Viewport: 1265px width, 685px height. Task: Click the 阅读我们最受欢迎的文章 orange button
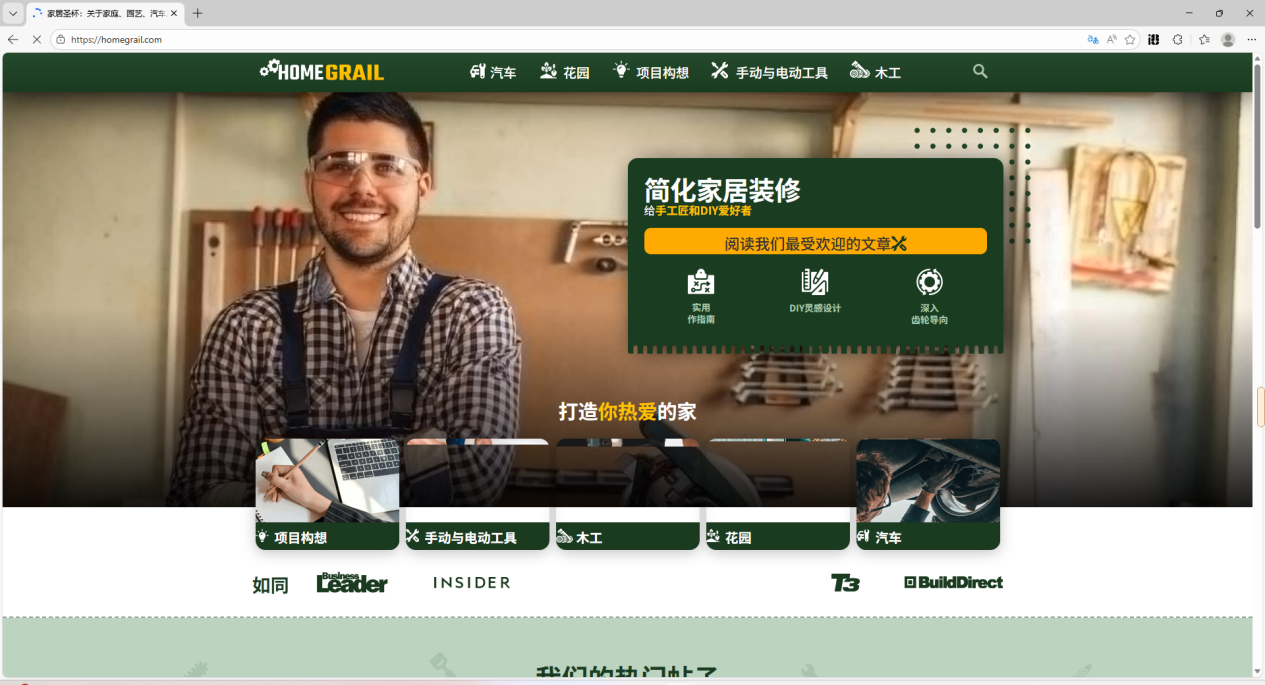pos(815,242)
